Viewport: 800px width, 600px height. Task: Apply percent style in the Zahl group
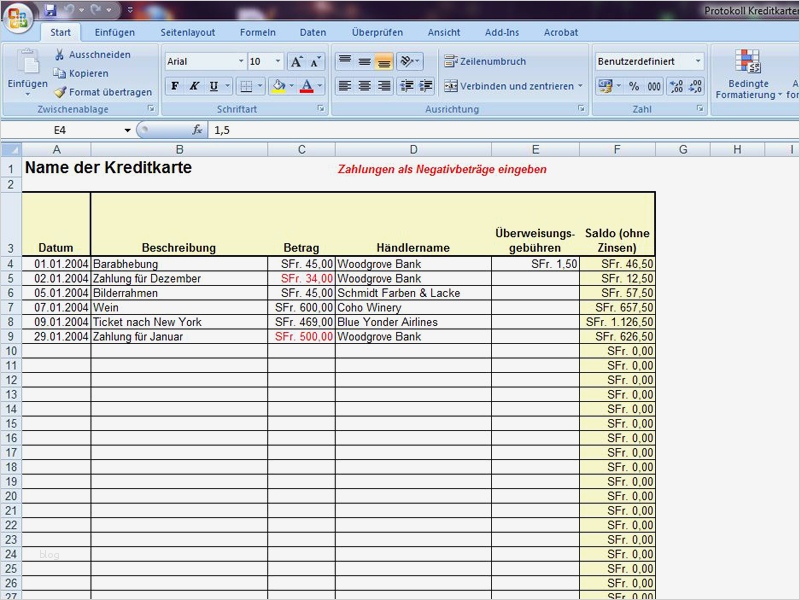pyautogui.click(x=632, y=84)
